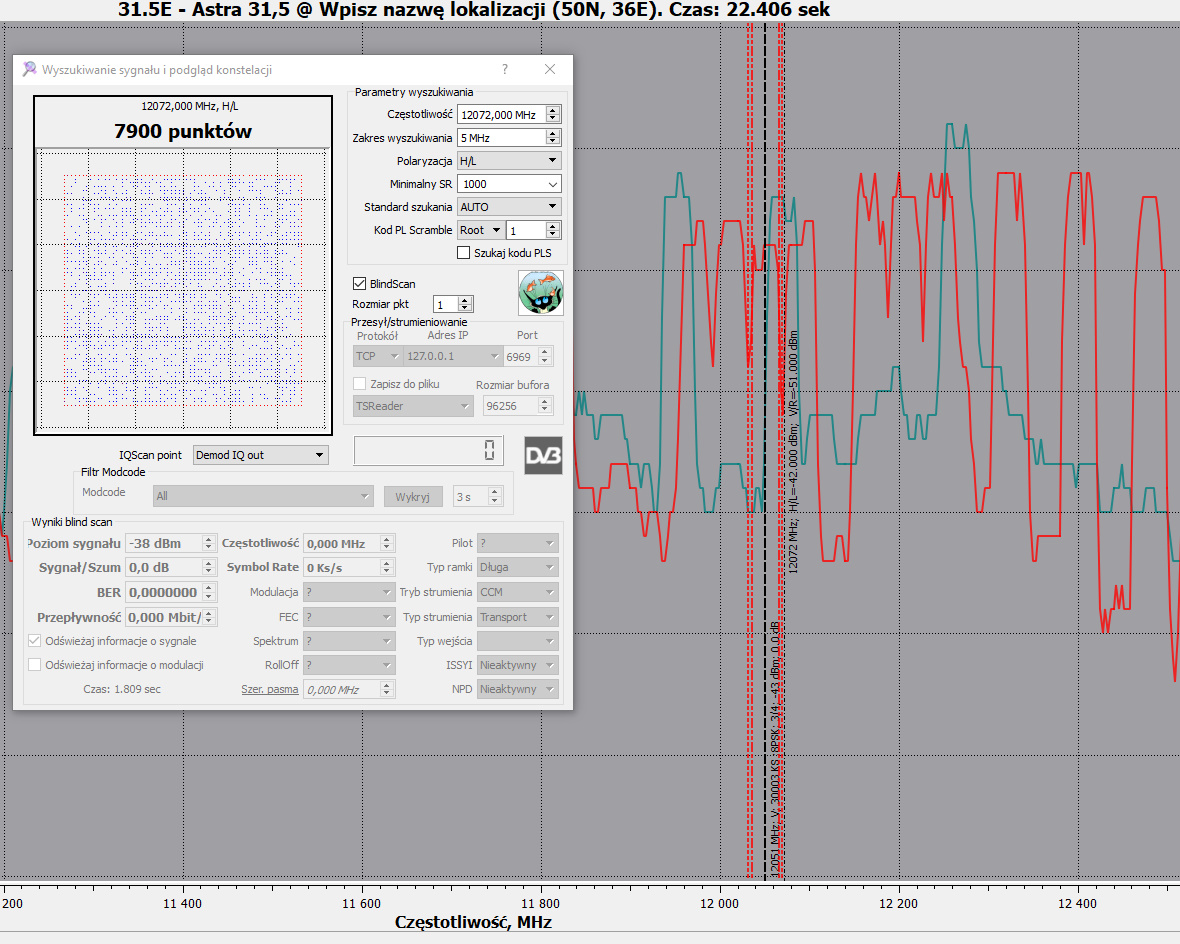This screenshot has width=1180, height=944.
Task: Open the Protokół TCP dropdown
Action: coord(377,356)
